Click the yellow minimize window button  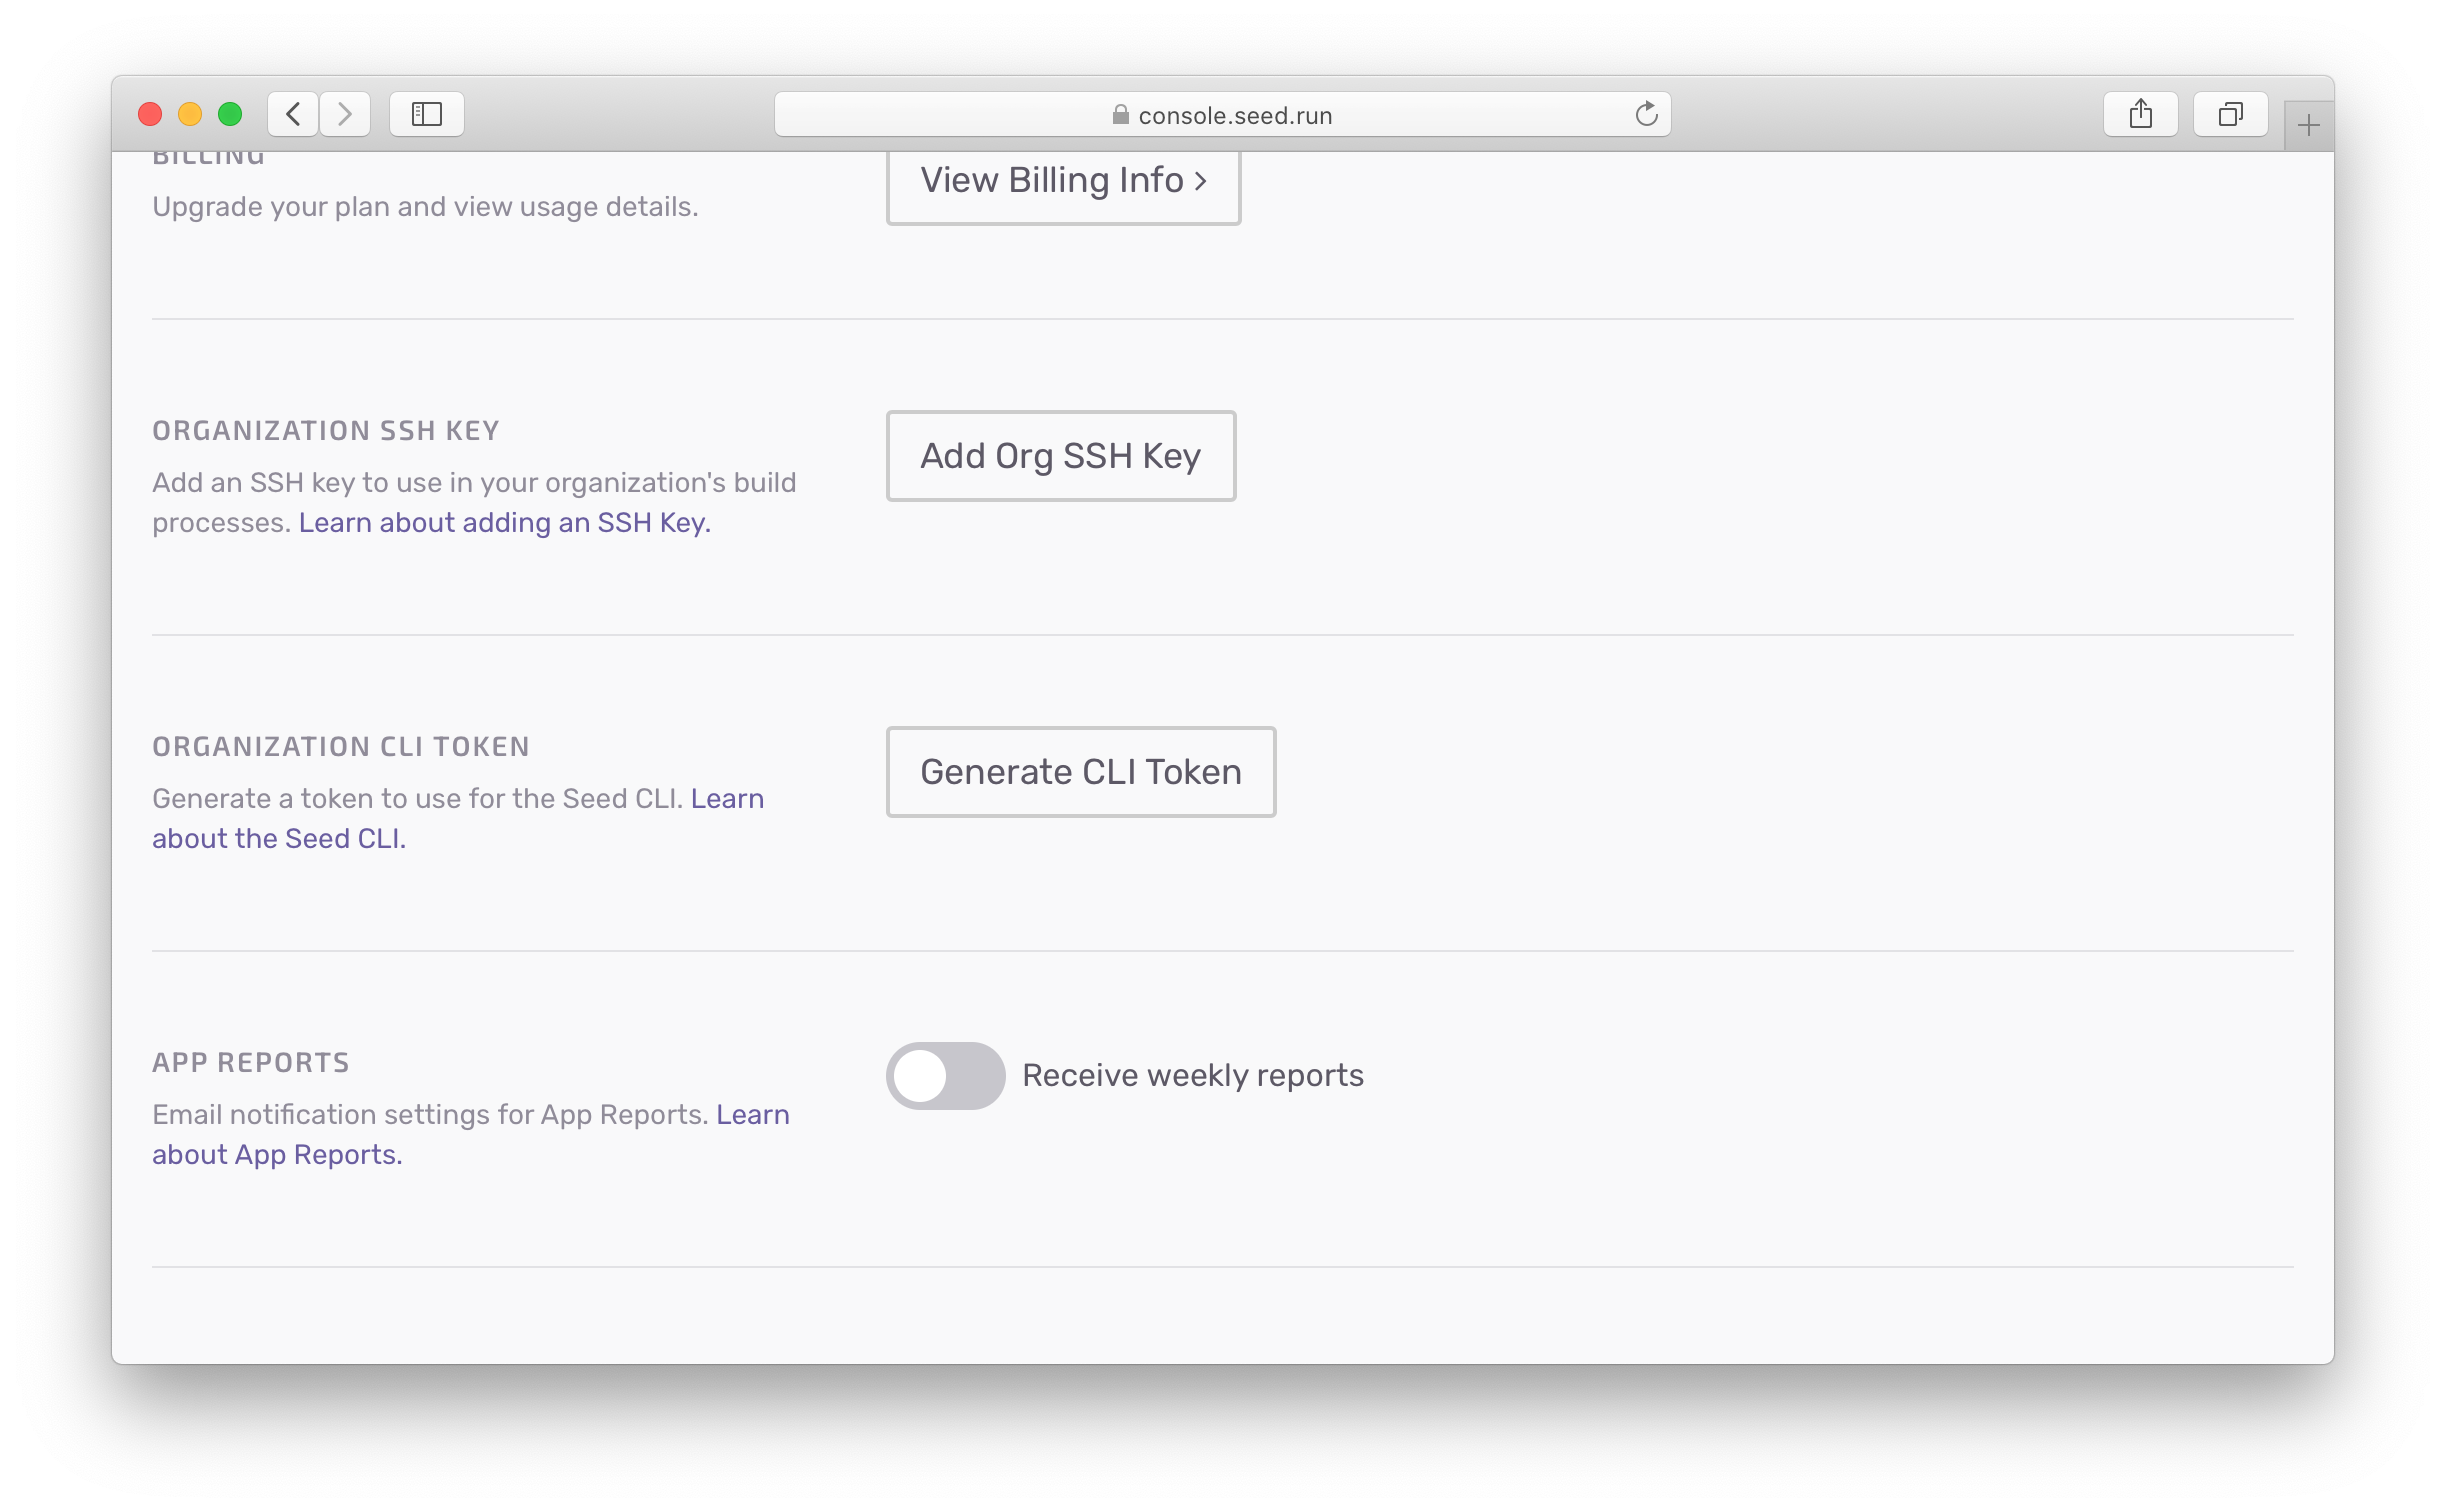(190, 114)
